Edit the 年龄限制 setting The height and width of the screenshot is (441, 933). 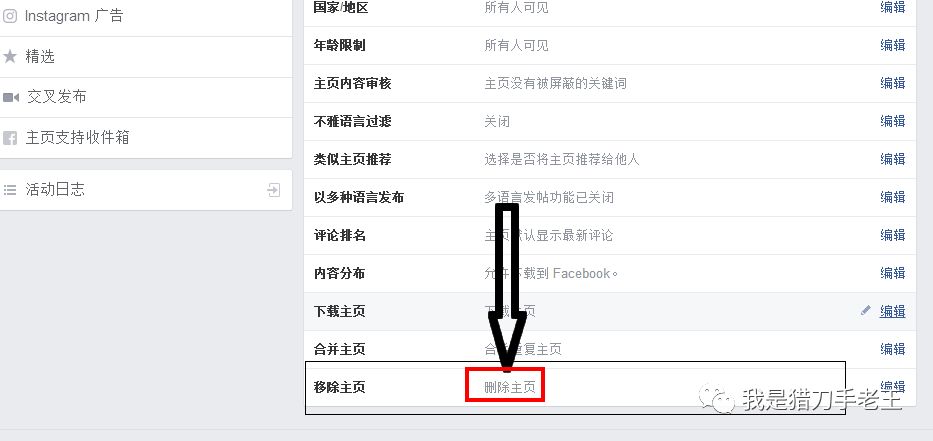click(893, 45)
